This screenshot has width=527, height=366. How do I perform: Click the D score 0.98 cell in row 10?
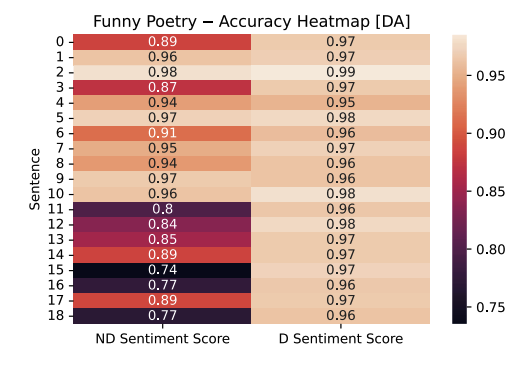click(340, 194)
